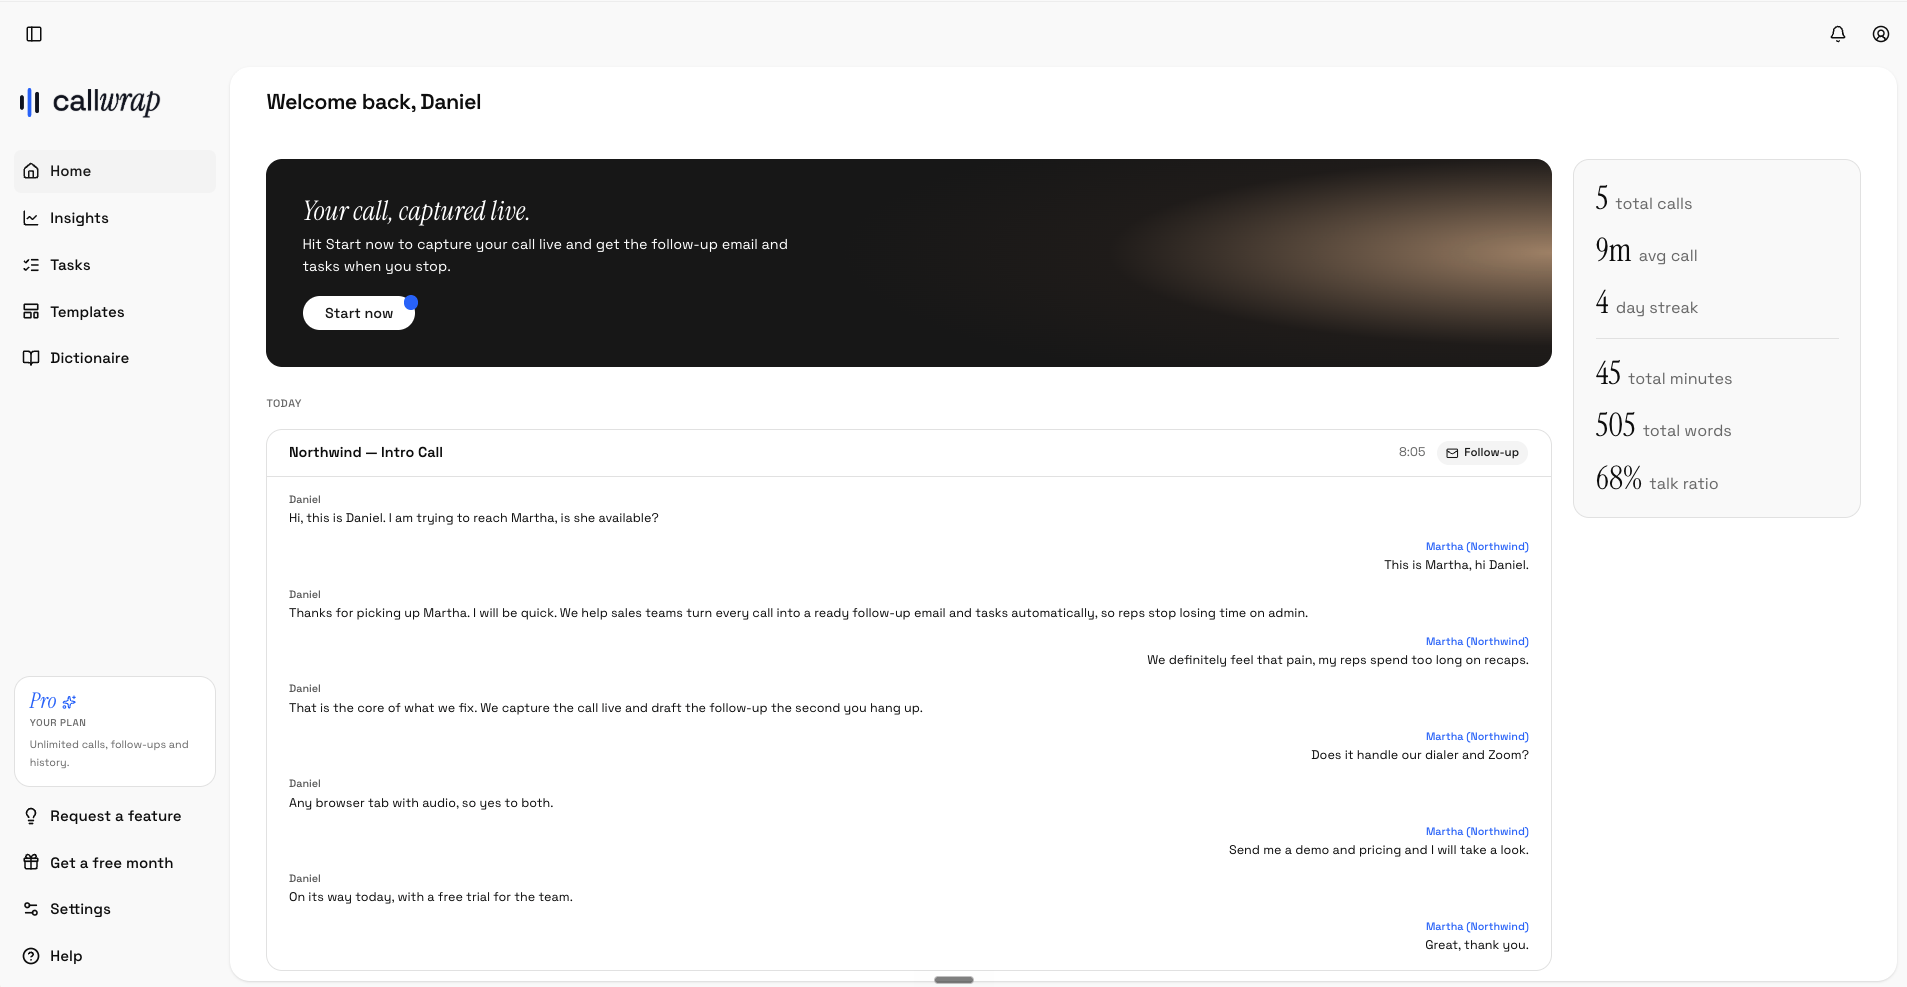Click the Home house icon
This screenshot has width=1907, height=987.
click(31, 171)
